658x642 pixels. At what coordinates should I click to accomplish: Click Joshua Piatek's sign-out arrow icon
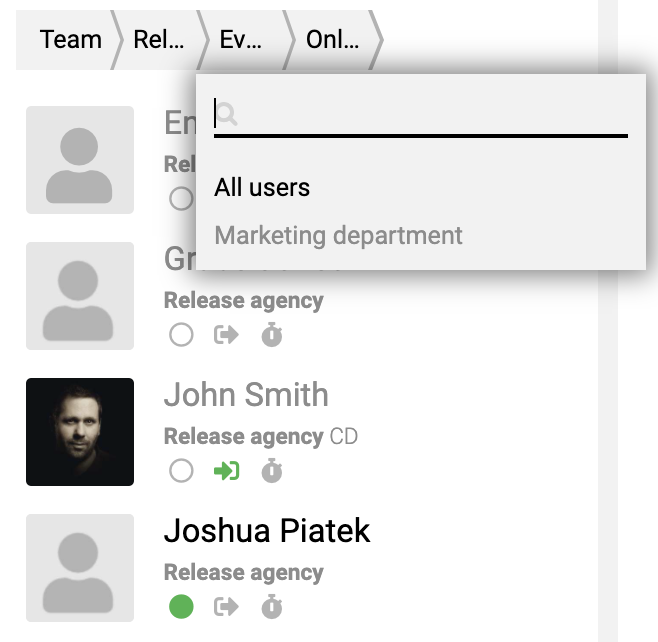tap(226, 607)
